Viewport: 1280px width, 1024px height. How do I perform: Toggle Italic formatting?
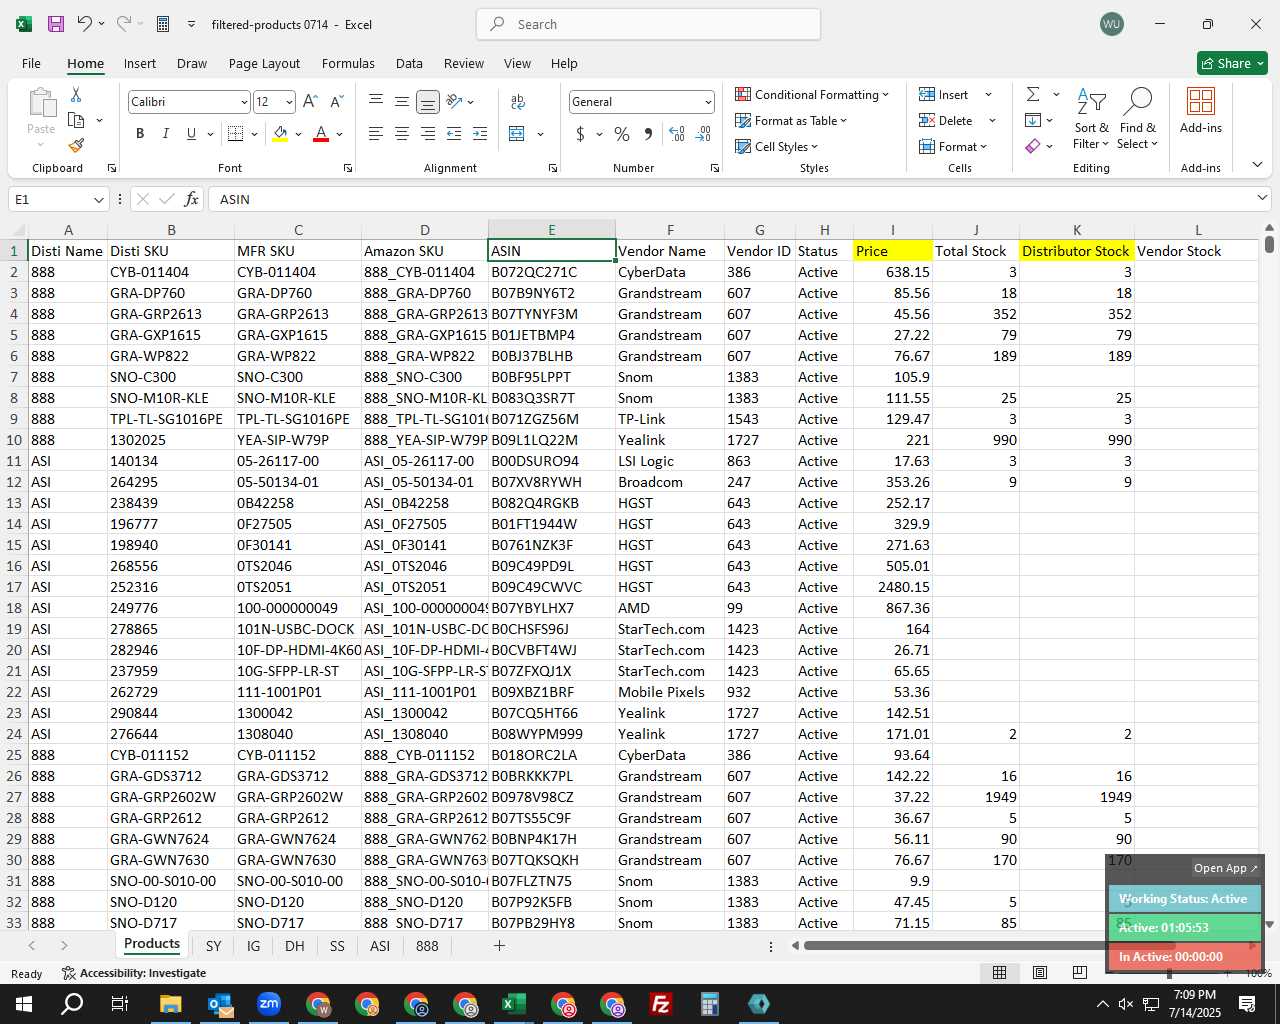point(165,134)
